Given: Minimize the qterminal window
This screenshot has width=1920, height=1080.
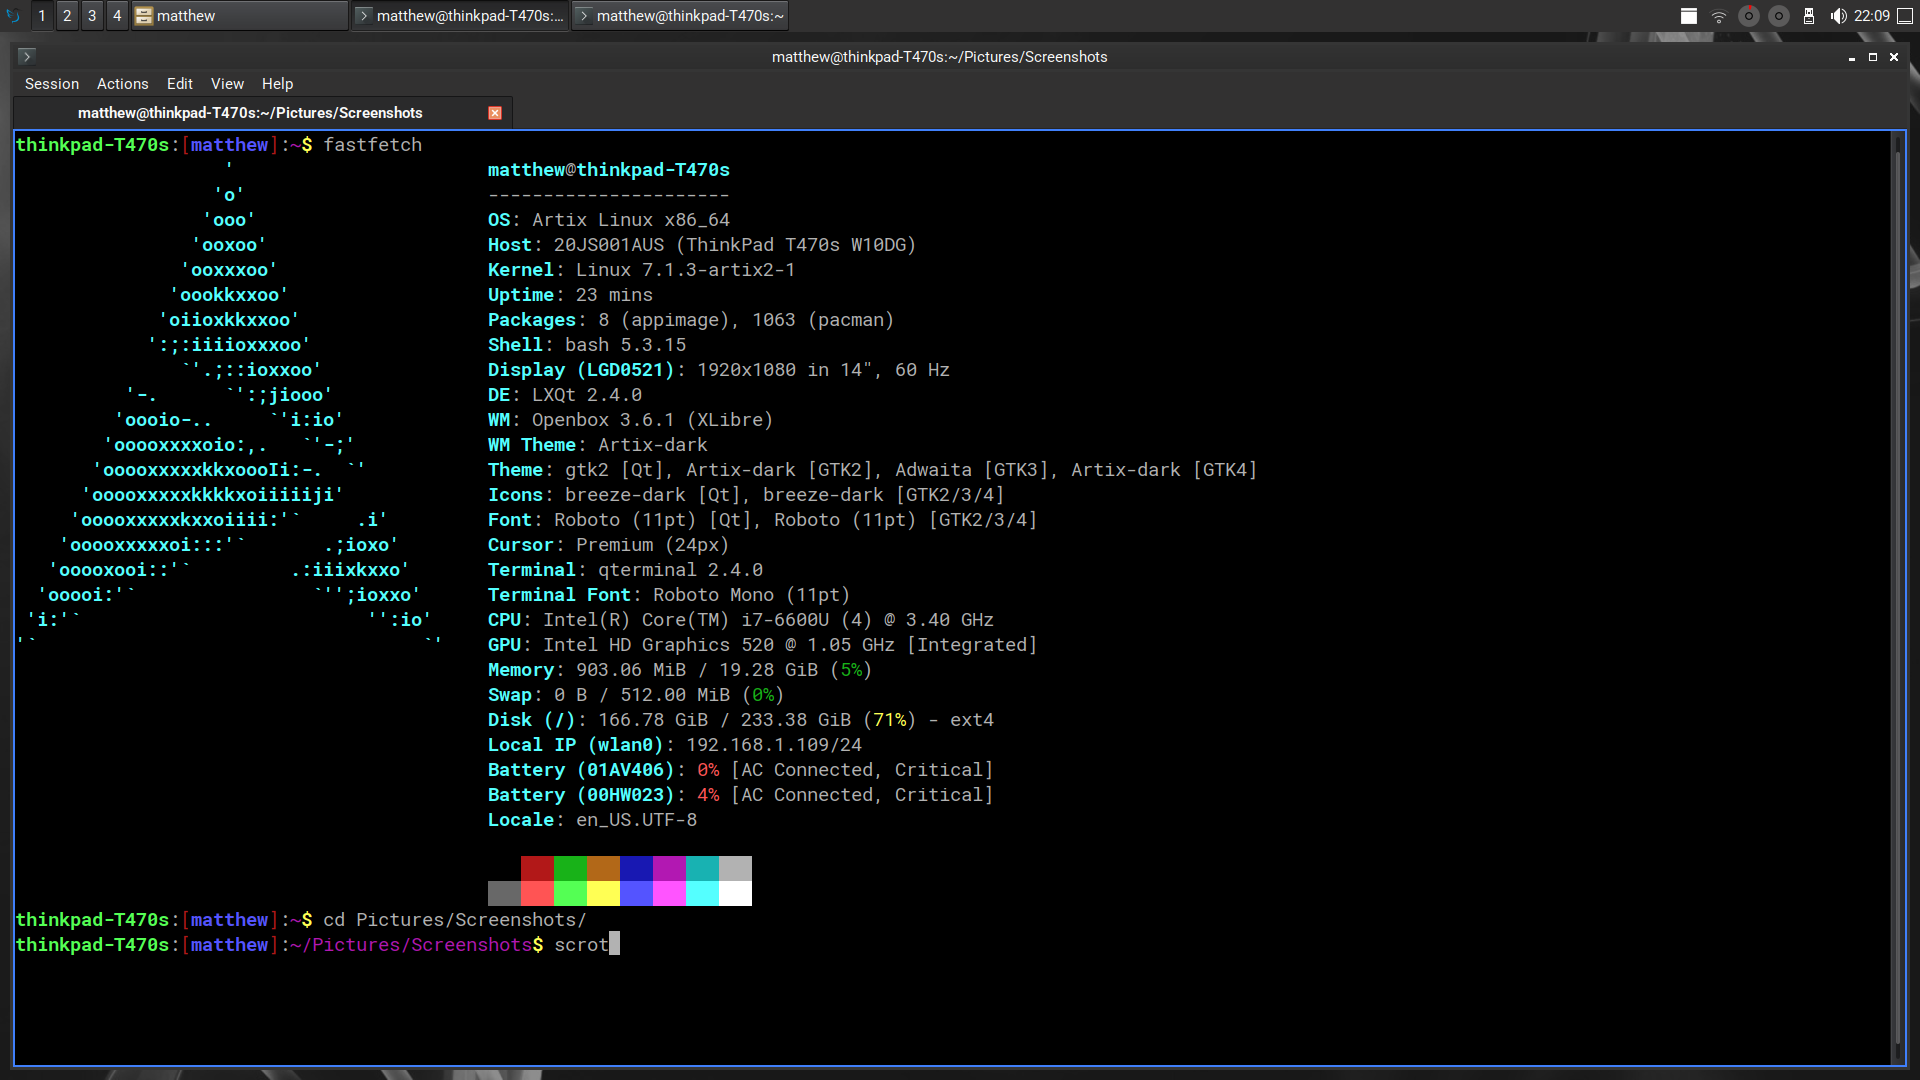Looking at the screenshot, I should point(1852,57).
